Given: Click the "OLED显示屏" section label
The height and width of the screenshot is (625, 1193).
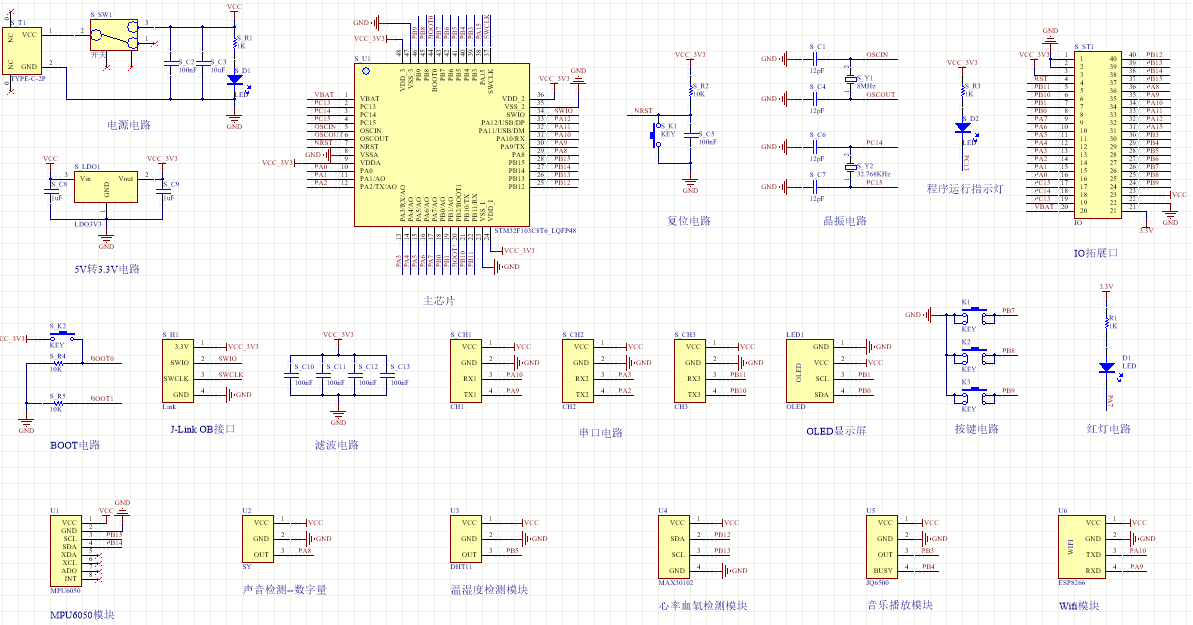Looking at the screenshot, I should click(x=836, y=431).
